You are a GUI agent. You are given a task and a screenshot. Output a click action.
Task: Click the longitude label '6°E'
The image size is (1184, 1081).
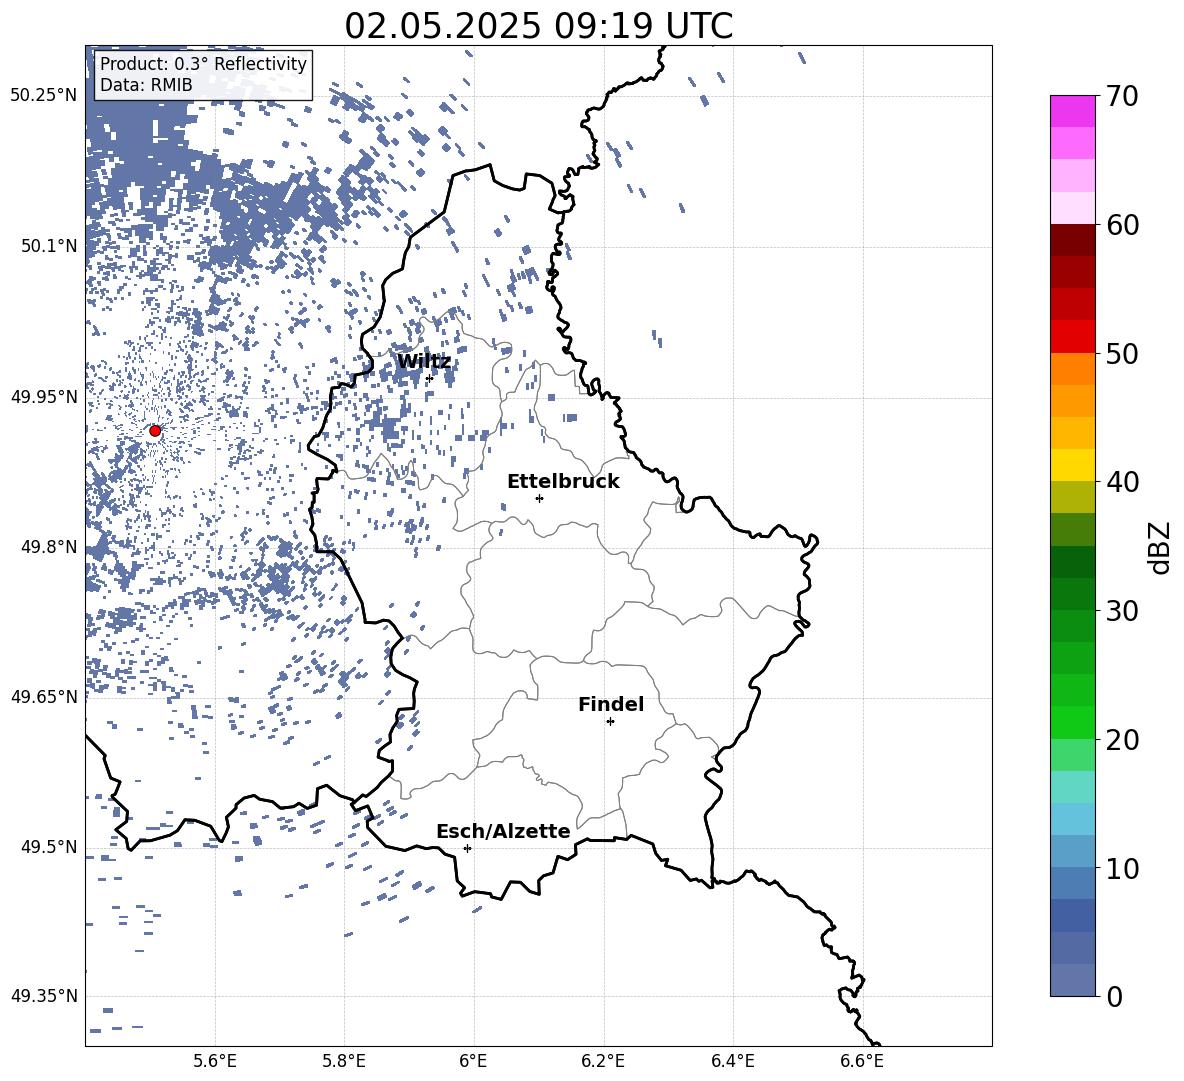pos(473,1062)
